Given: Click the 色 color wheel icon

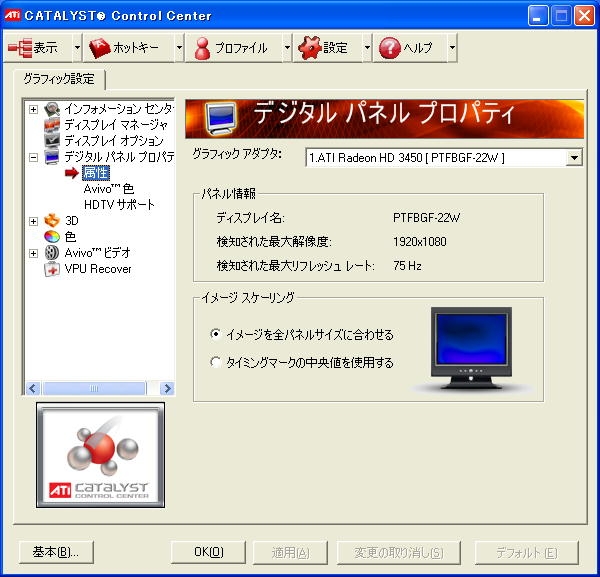Looking at the screenshot, I should 52,237.
